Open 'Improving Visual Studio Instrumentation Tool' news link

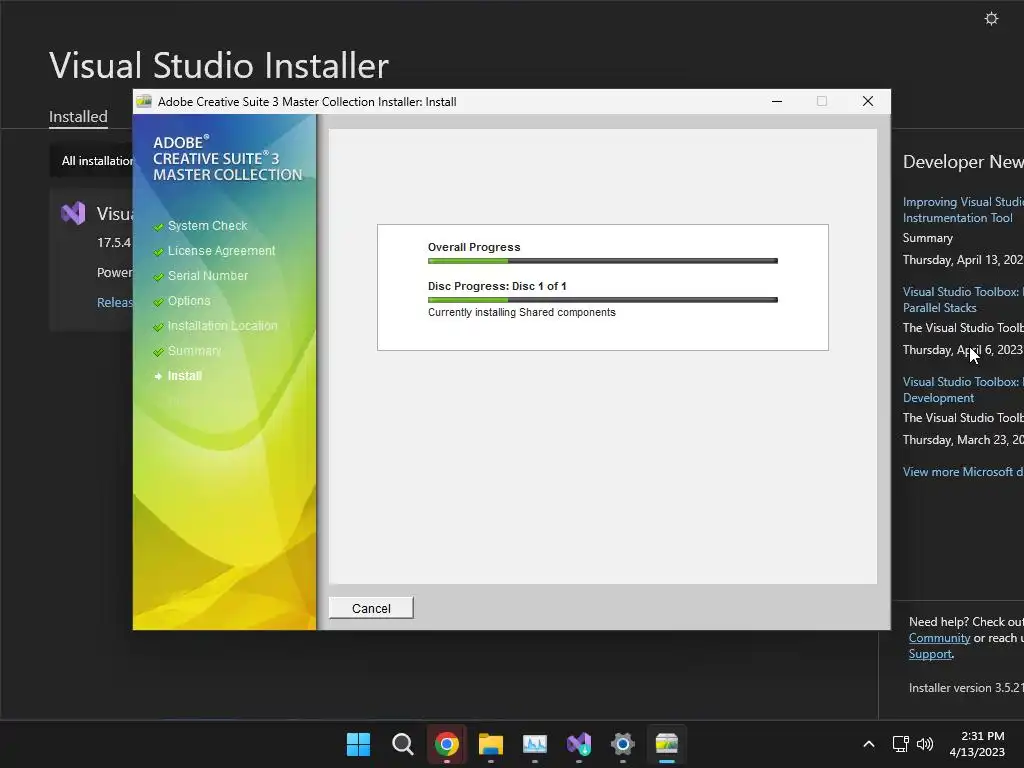click(963, 210)
